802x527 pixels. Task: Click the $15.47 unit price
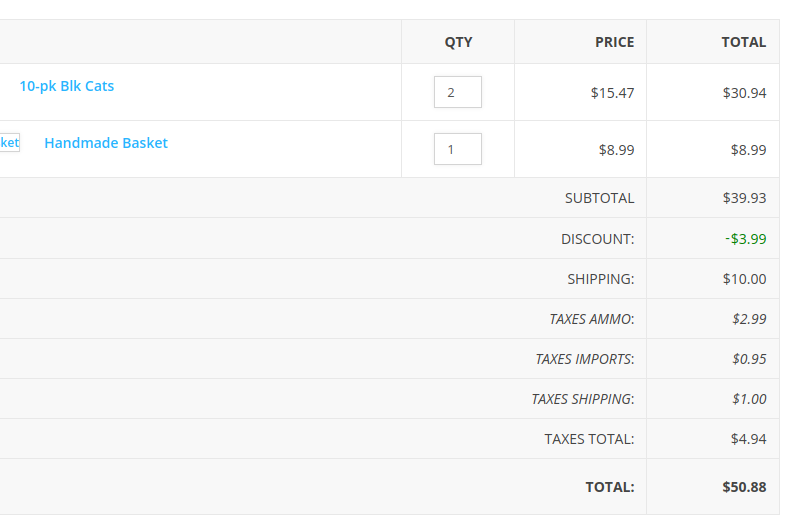coord(612,93)
